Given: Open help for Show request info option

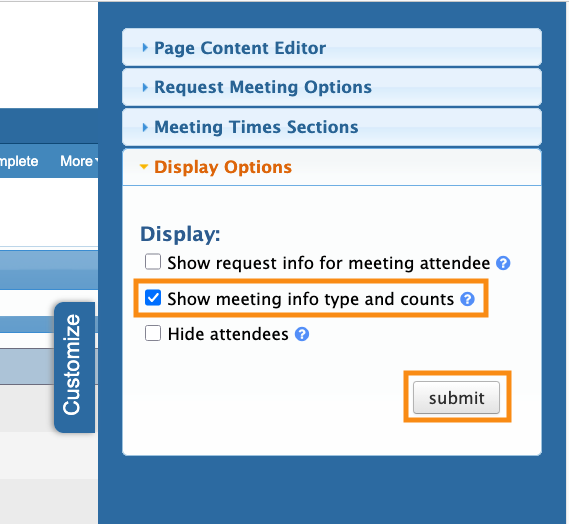Looking at the screenshot, I should [x=503, y=263].
